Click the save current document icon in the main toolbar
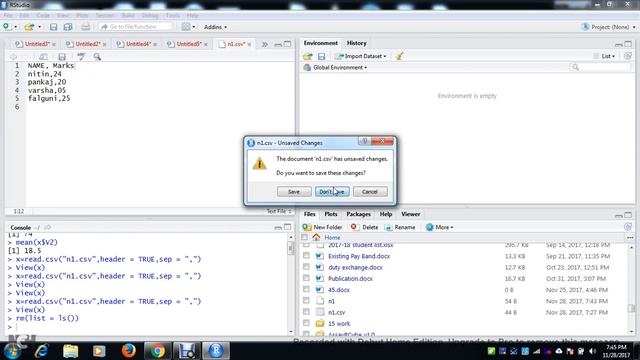The width and height of the screenshot is (640, 360). click(x=53, y=27)
